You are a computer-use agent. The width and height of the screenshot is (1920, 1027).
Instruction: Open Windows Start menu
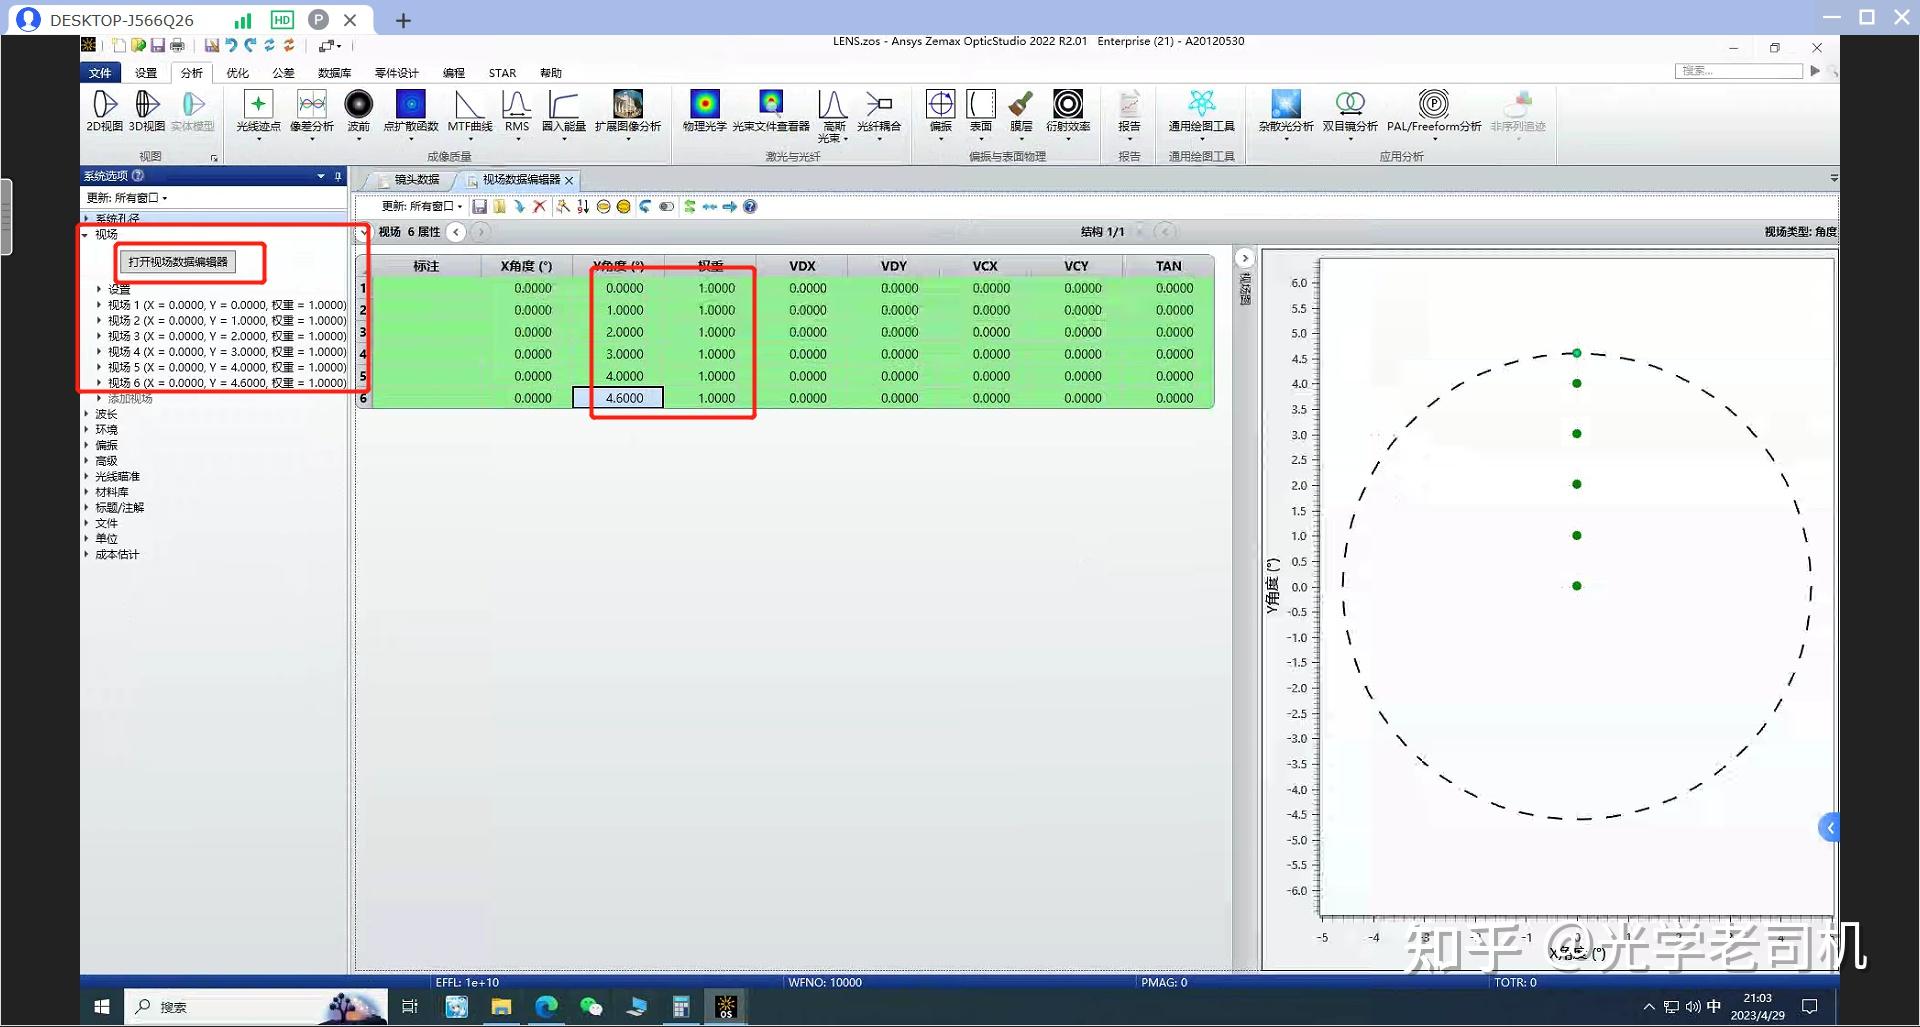pyautogui.click(x=101, y=1006)
